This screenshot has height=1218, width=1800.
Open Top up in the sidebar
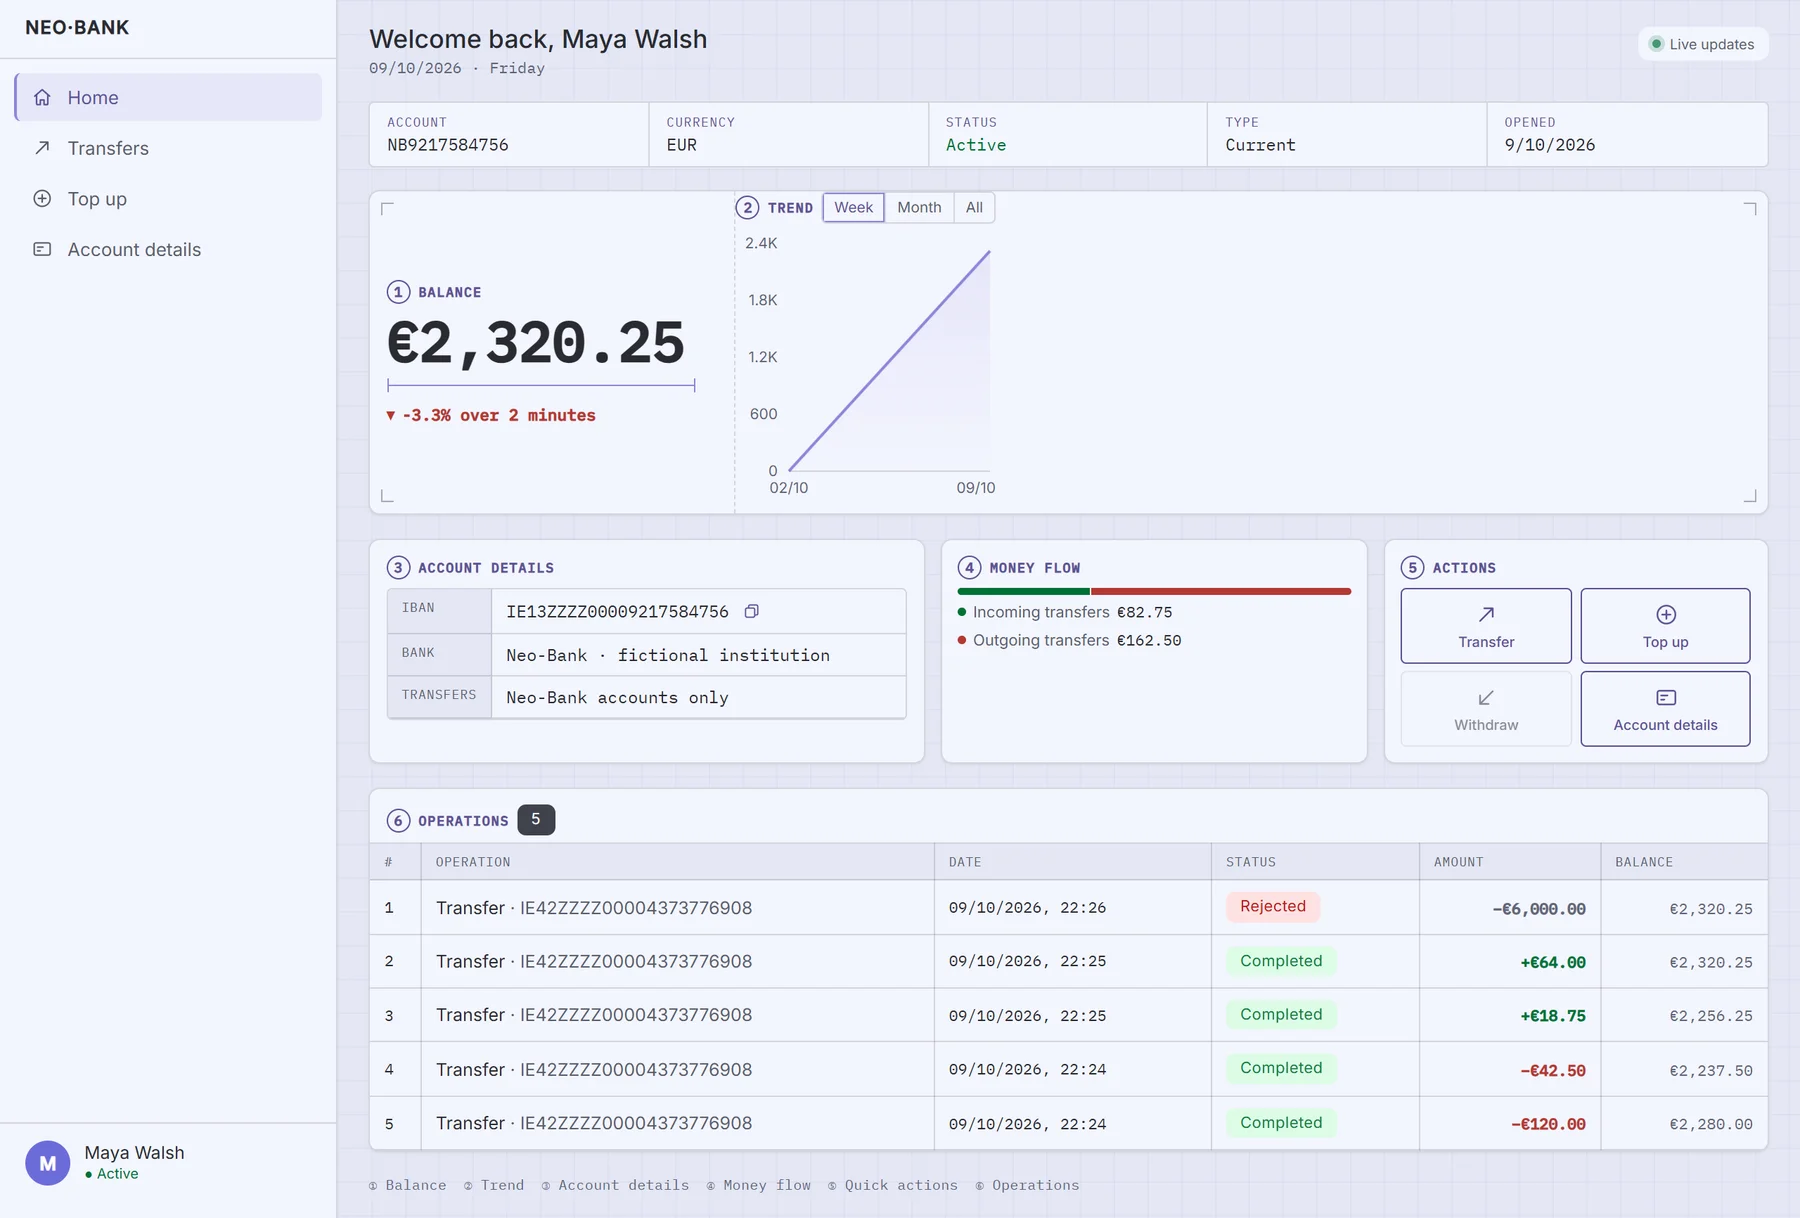coord(168,199)
